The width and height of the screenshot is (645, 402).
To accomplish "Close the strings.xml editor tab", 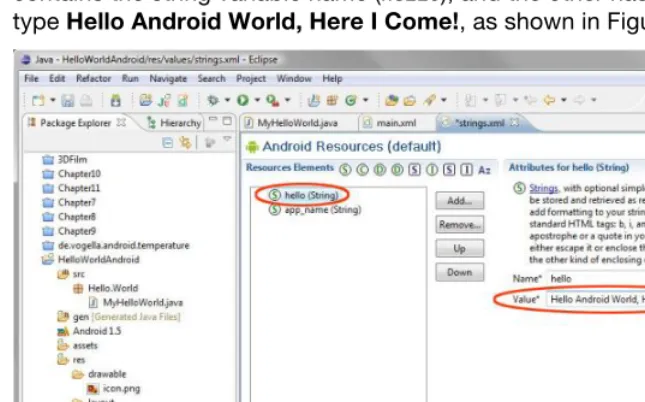I will 515,122.
